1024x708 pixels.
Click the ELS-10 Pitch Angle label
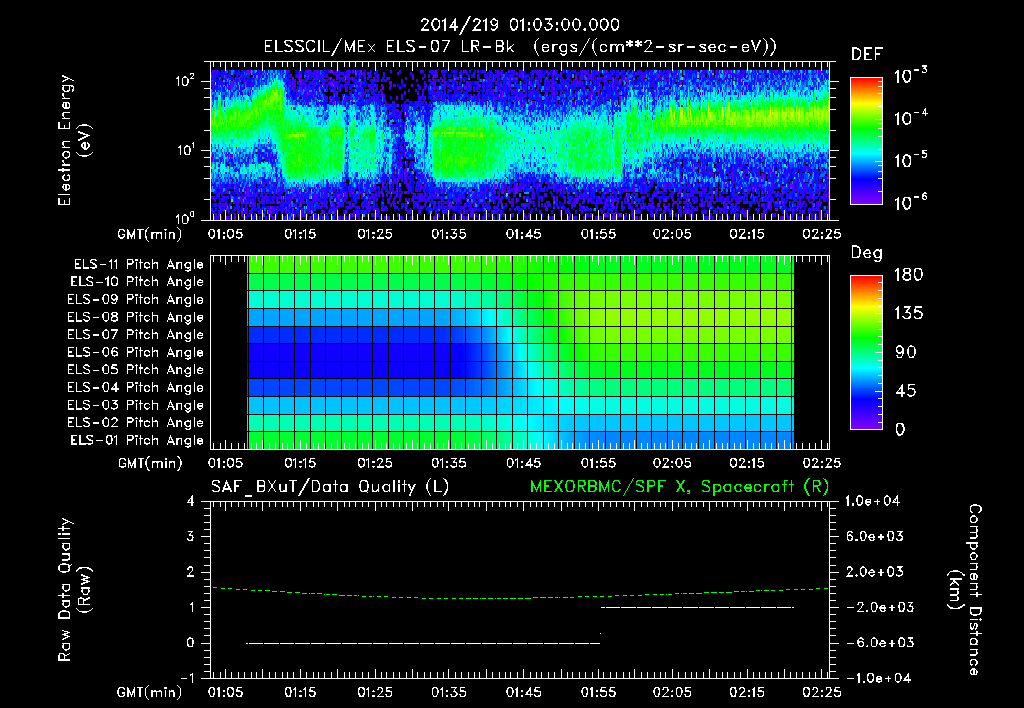click(x=137, y=282)
